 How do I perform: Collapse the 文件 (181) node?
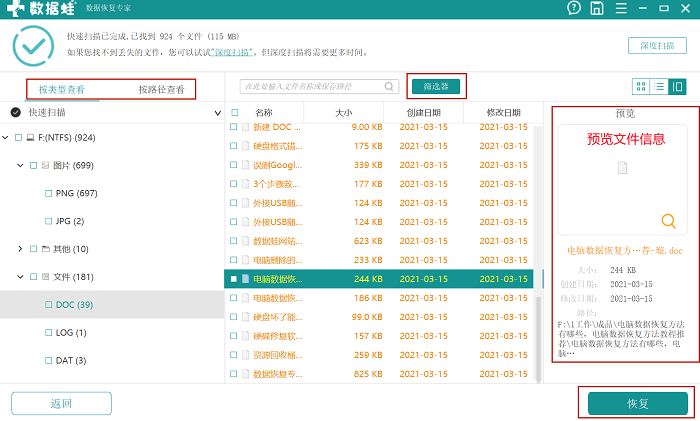[x=20, y=277]
